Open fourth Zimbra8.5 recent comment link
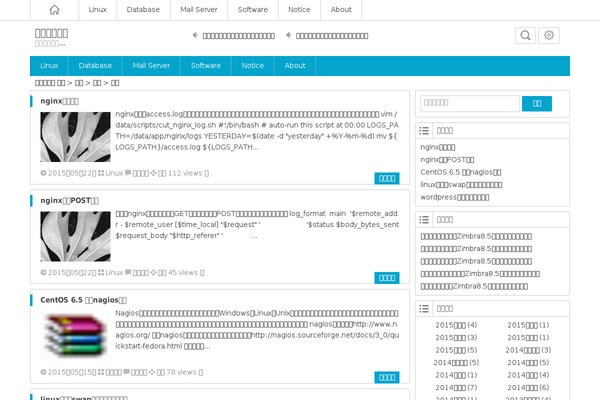This screenshot has width=600, height=400. pyautogui.click(x=480, y=274)
